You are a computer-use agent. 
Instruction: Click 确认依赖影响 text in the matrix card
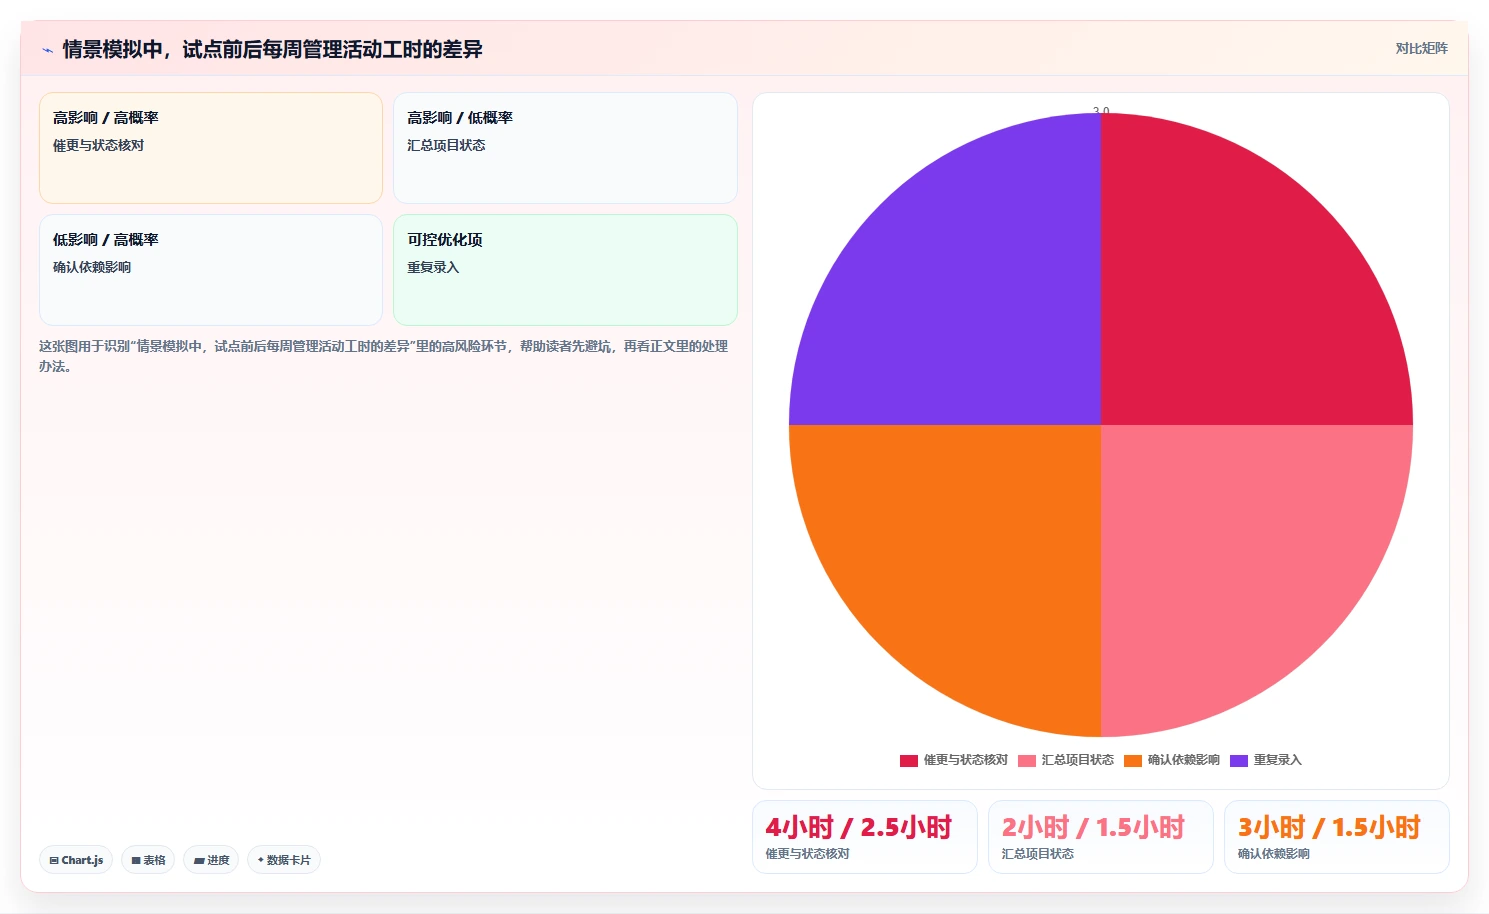(x=92, y=268)
